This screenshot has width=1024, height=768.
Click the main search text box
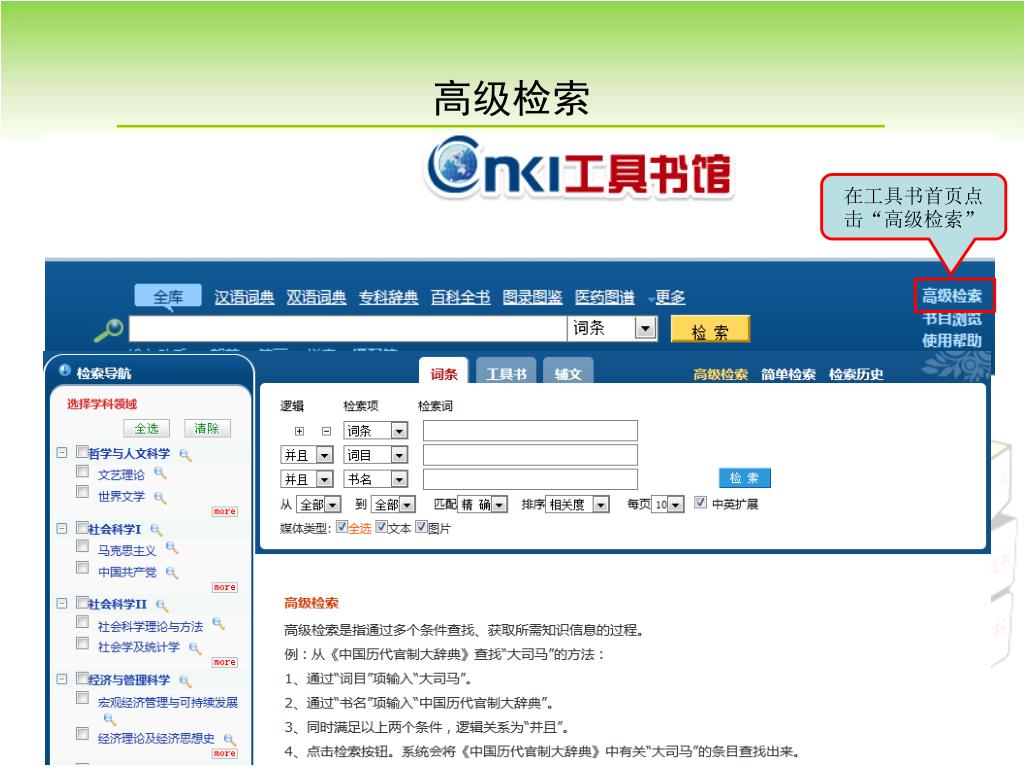(348, 328)
